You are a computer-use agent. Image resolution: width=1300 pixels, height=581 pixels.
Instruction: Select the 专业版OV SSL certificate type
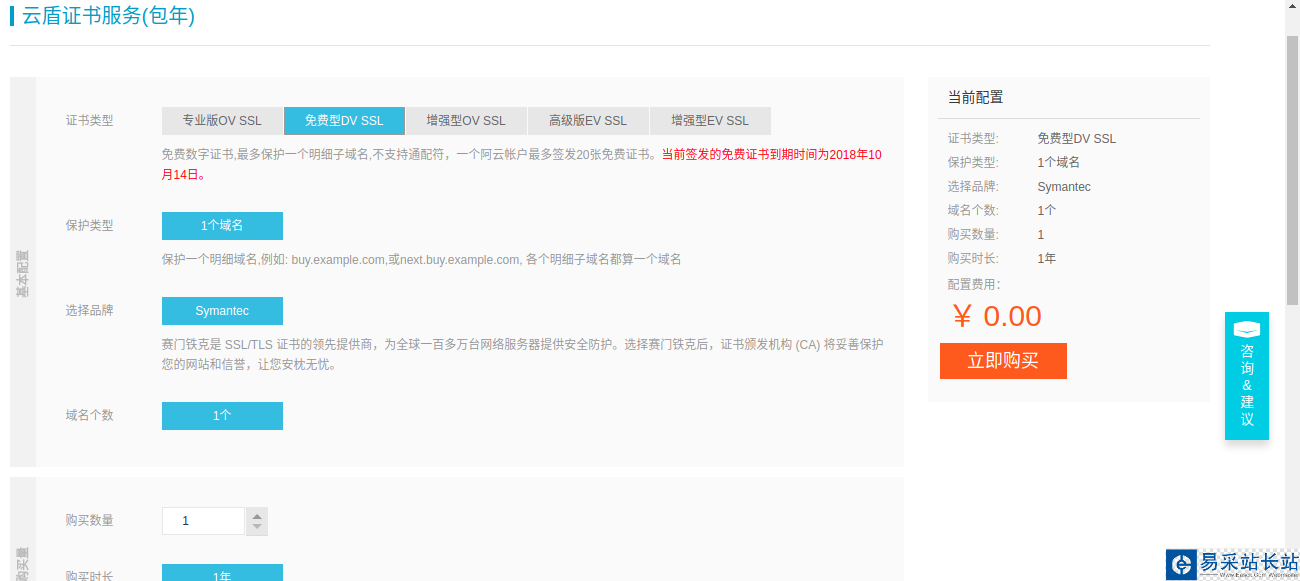(x=222, y=121)
